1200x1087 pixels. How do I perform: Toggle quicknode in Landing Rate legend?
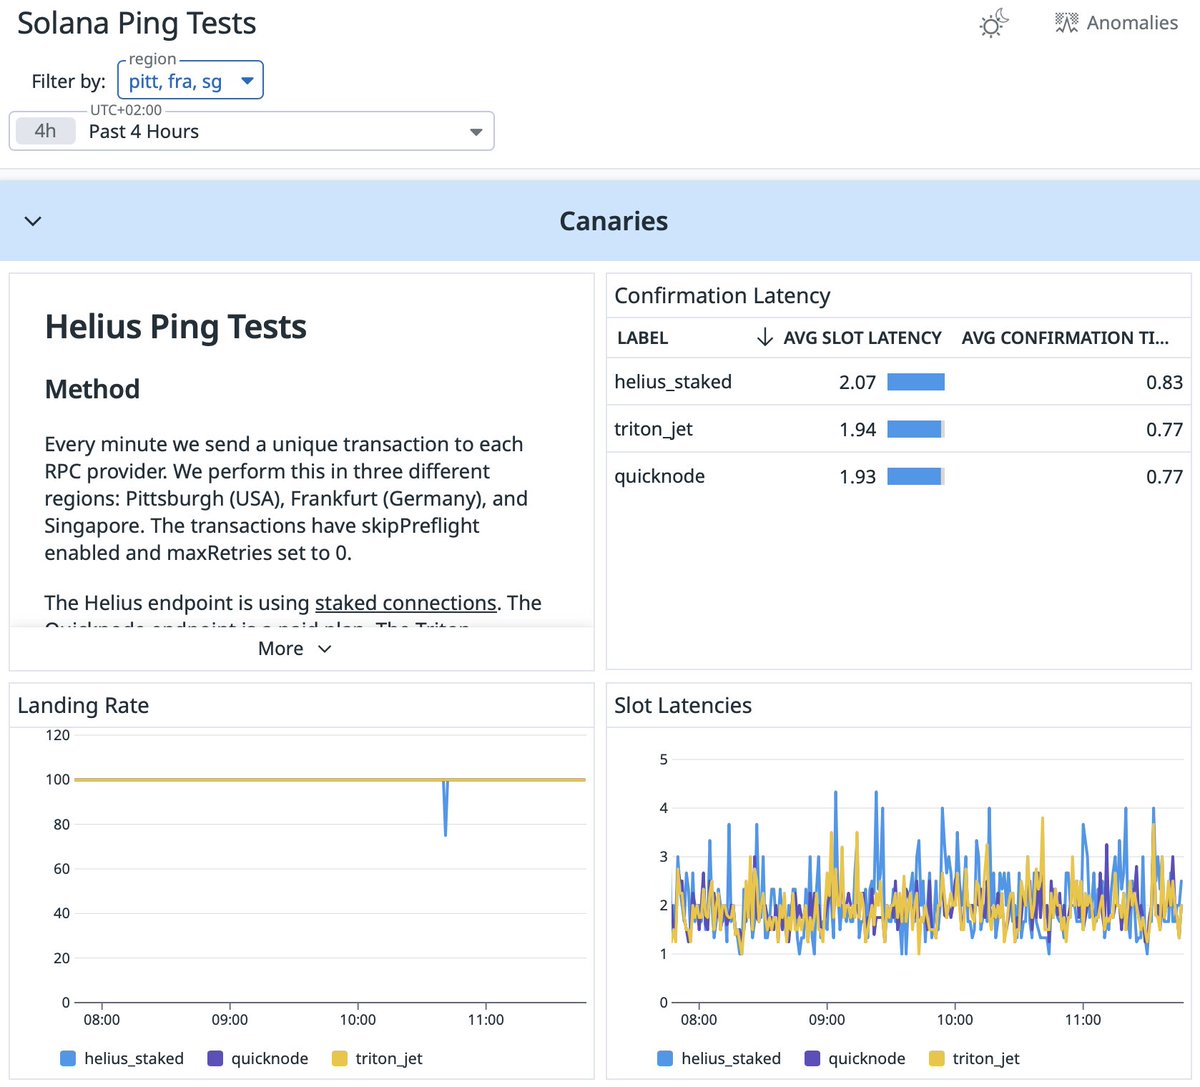(x=258, y=1058)
